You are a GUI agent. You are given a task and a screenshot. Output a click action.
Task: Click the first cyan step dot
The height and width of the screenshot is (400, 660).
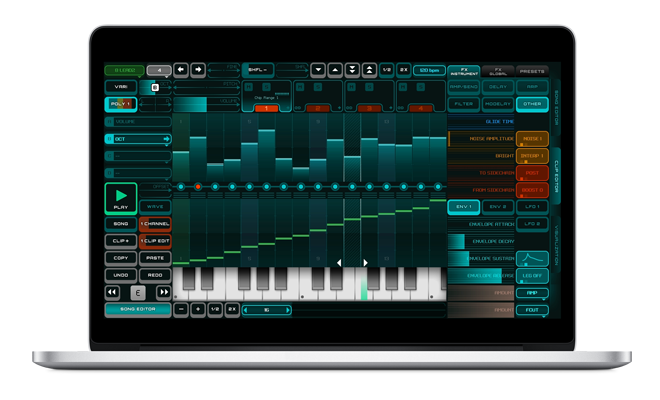tap(181, 187)
